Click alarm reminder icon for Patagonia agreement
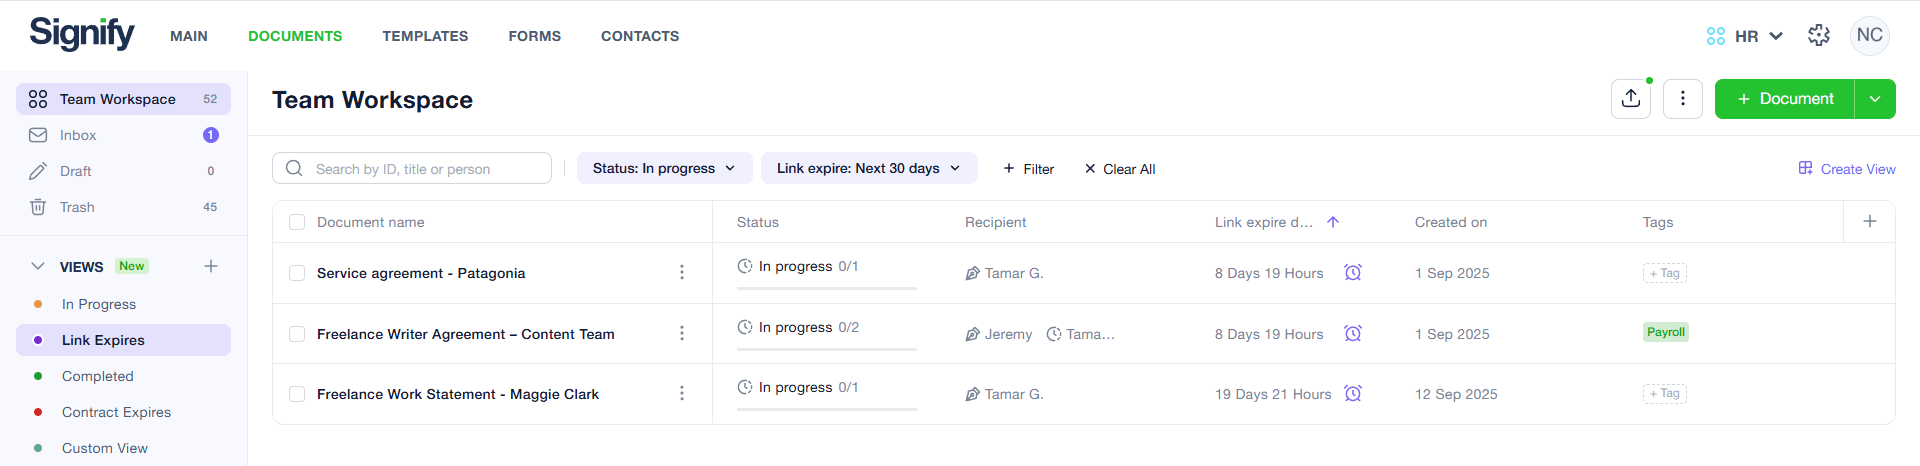 [1353, 272]
